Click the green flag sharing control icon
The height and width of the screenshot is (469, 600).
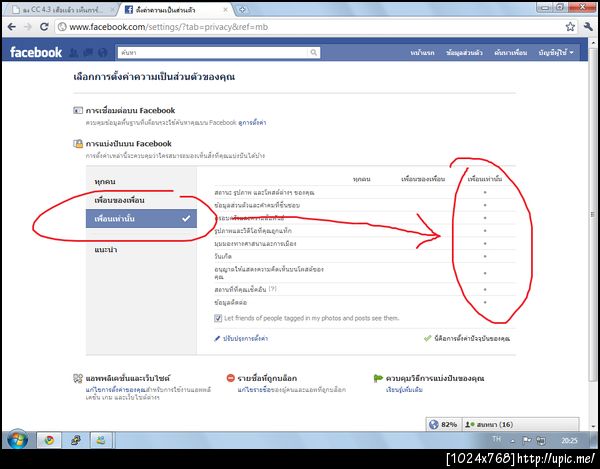point(378,378)
